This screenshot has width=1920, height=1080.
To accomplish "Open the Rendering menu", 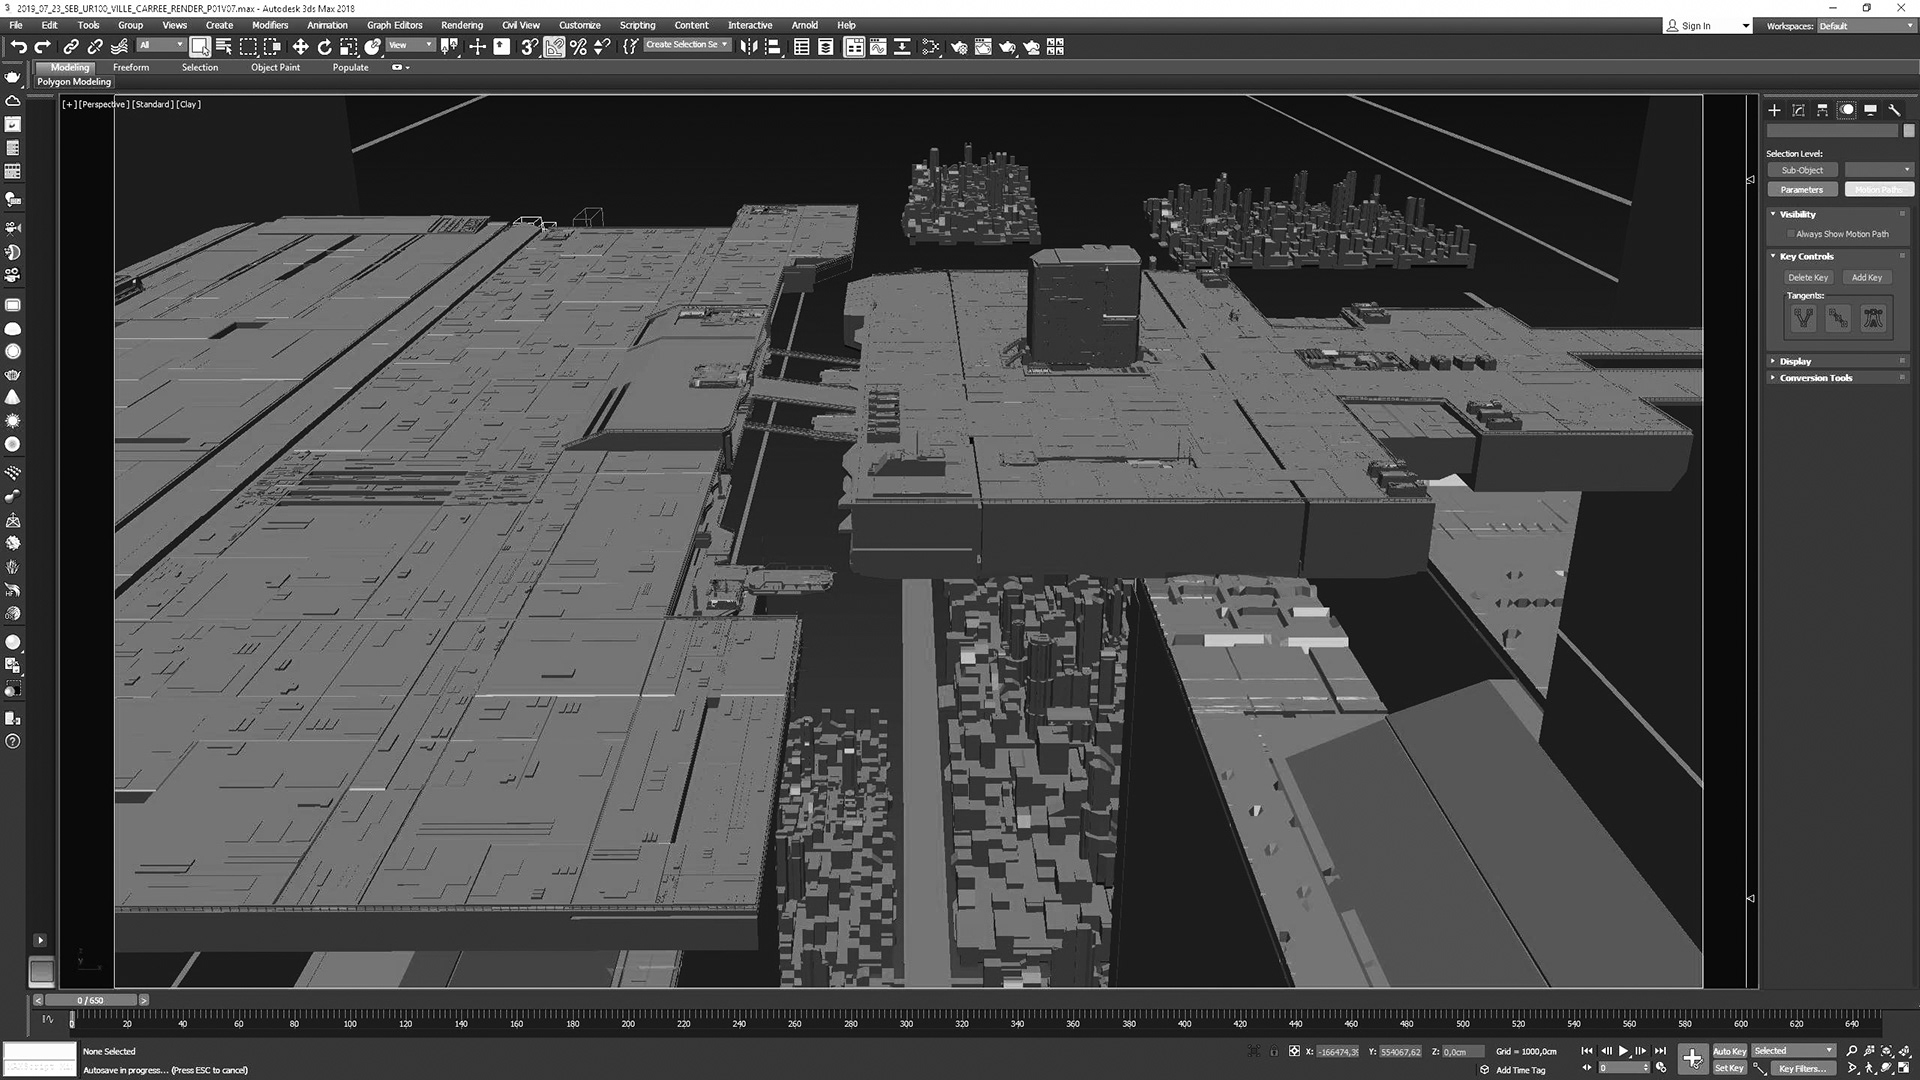I will 461,25.
